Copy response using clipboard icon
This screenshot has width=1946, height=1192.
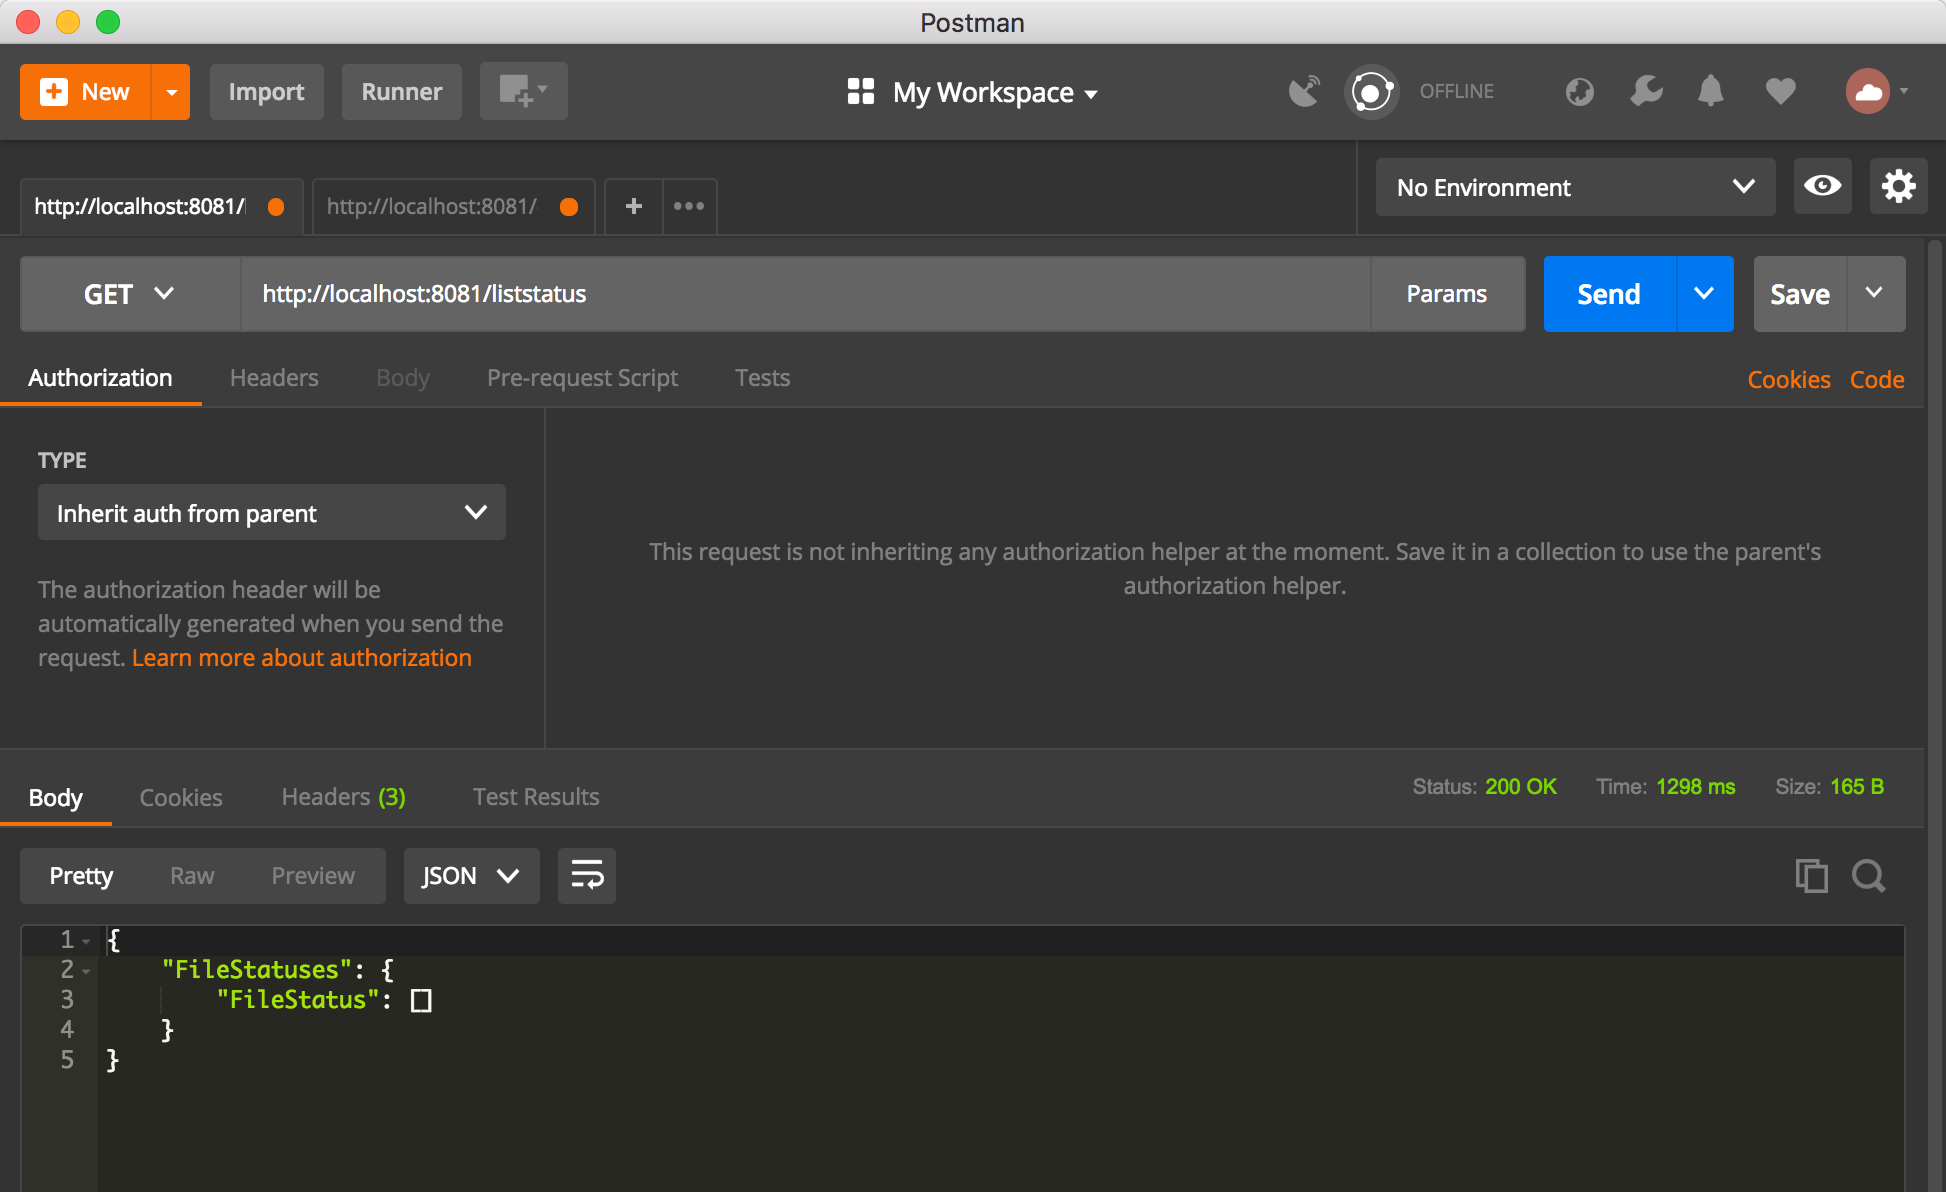[1811, 876]
